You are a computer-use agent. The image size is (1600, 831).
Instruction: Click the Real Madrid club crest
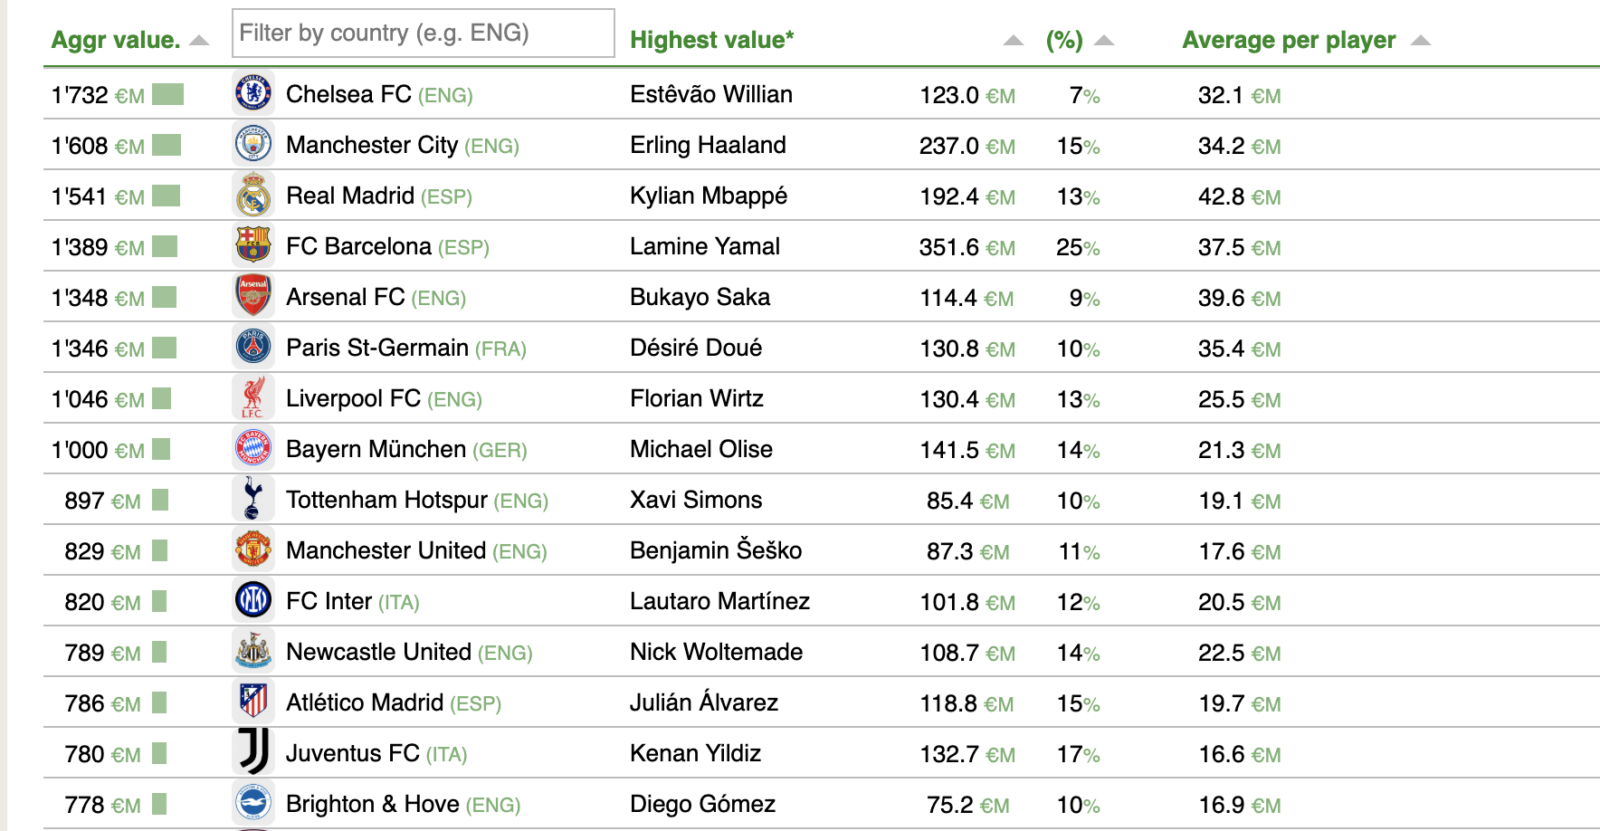tap(253, 196)
